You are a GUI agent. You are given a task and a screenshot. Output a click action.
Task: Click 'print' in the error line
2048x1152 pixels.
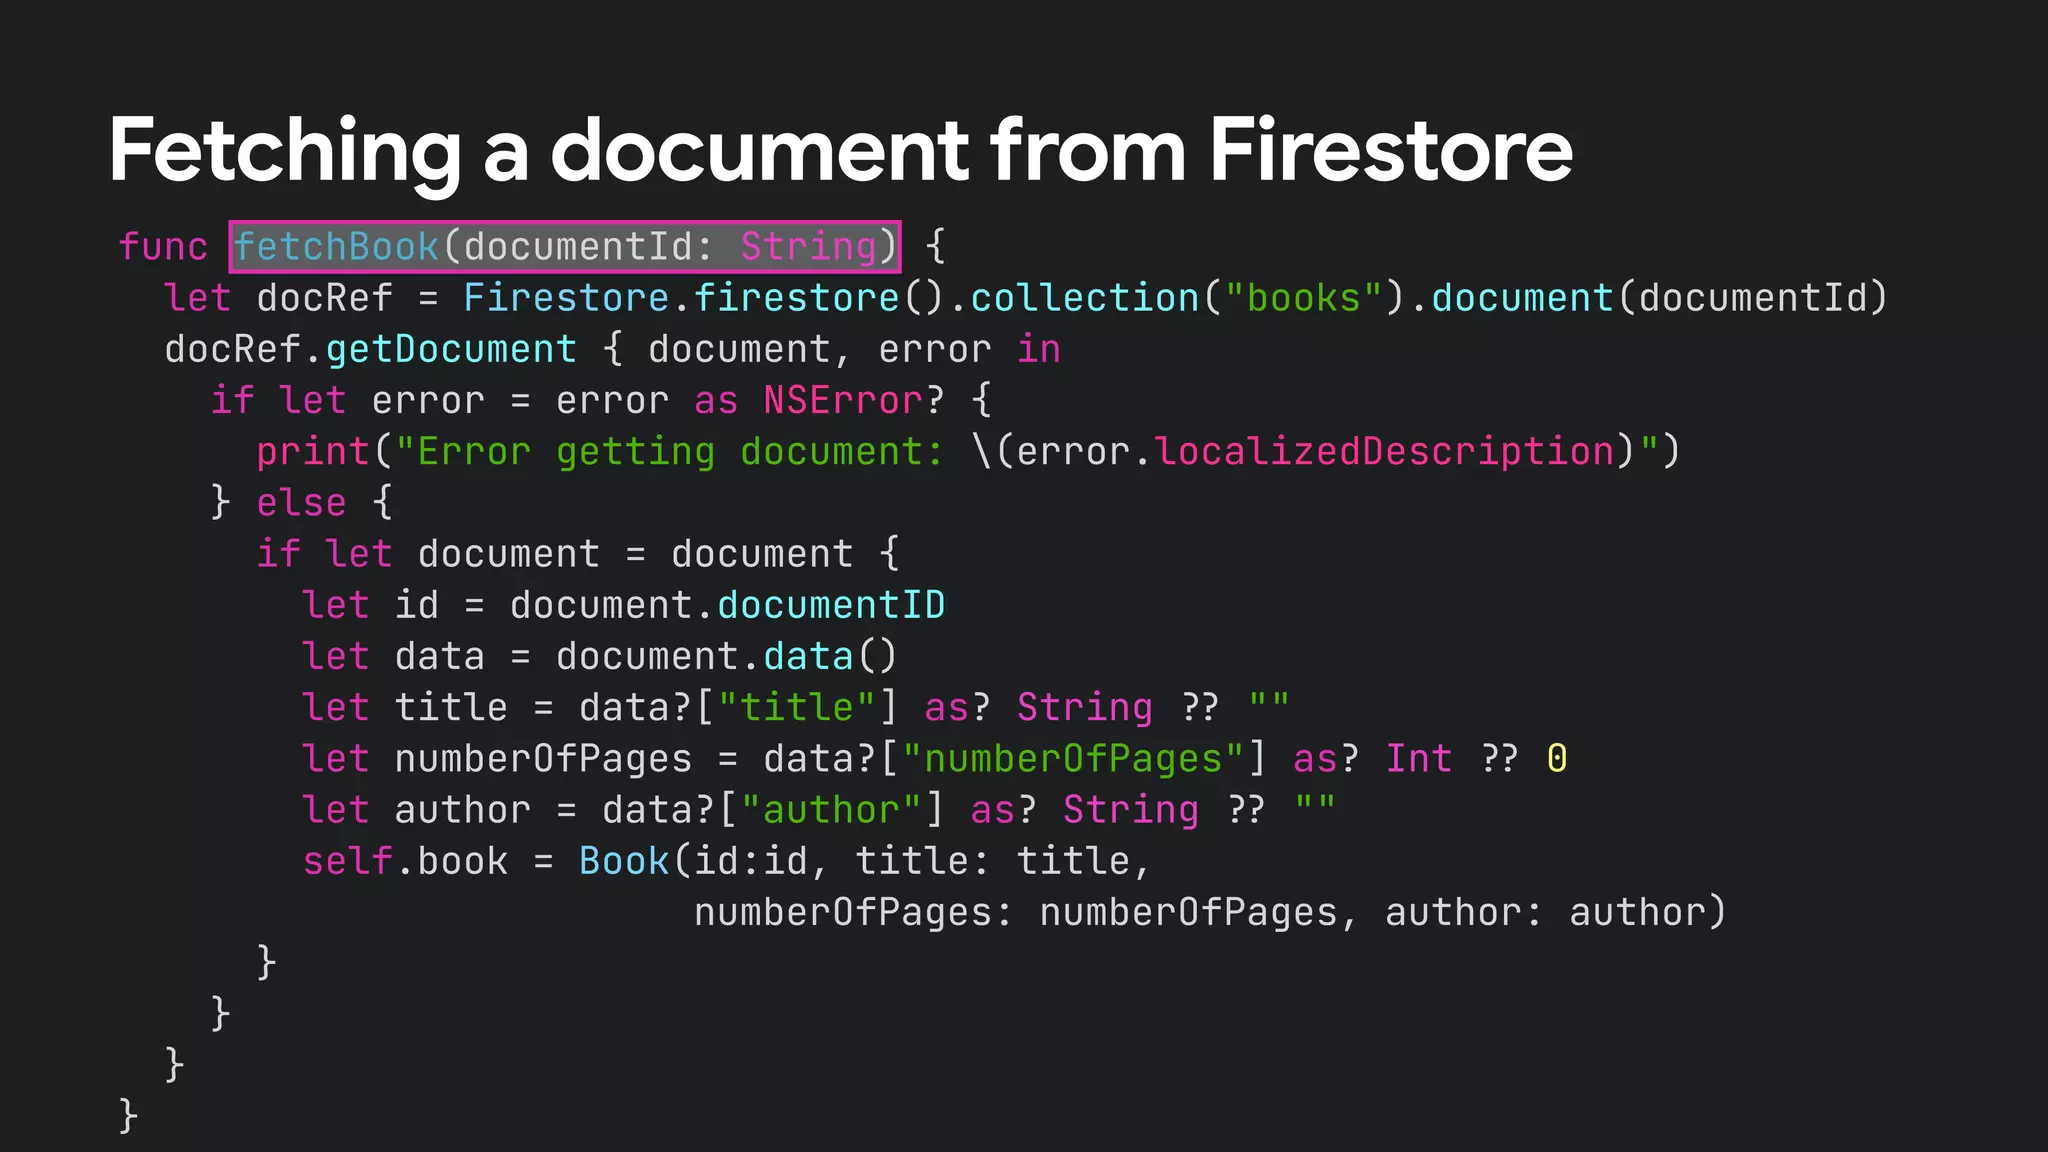313,451
